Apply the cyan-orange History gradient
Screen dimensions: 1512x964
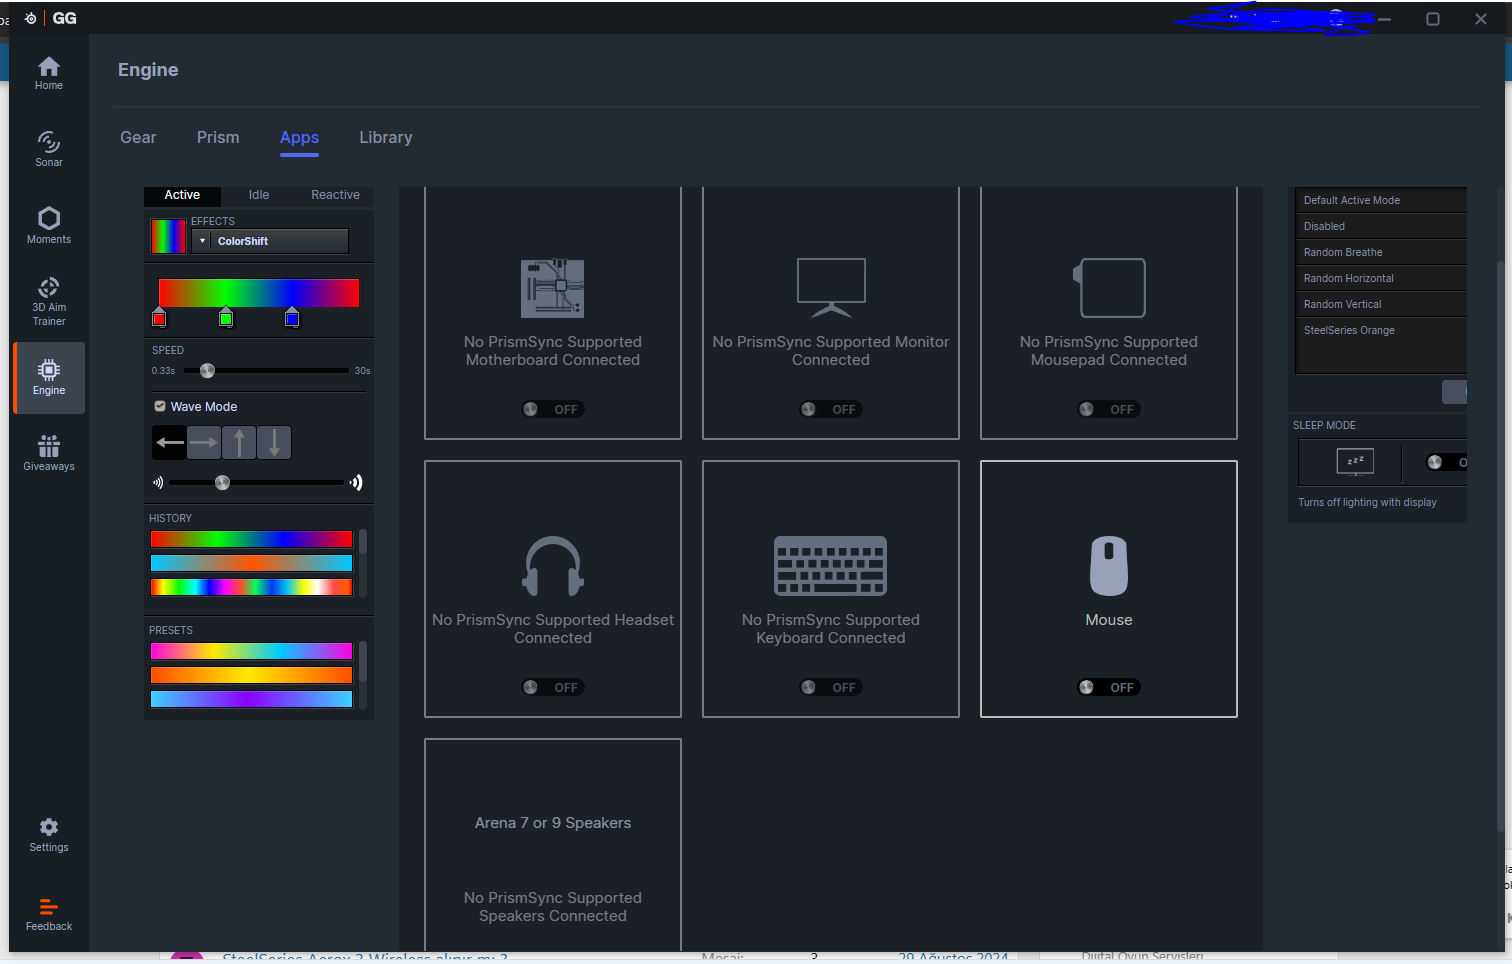pos(251,563)
